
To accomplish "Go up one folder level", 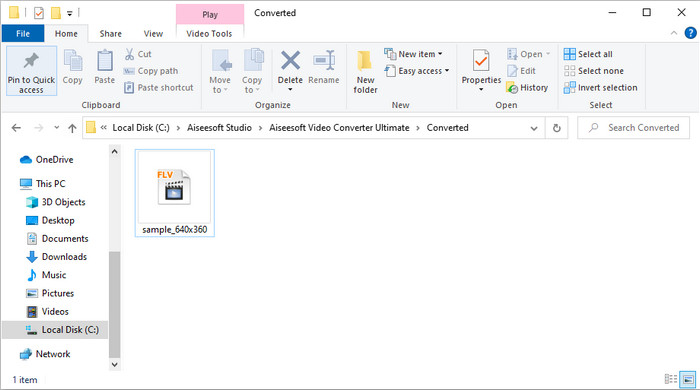I will 72,128.
